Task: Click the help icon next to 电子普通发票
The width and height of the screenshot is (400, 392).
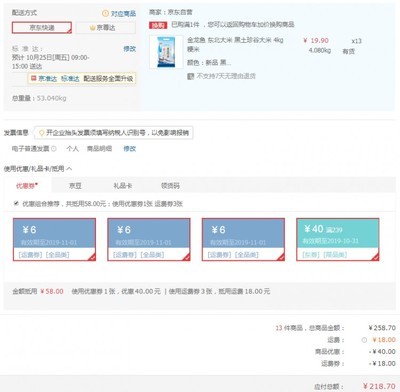Action: 54,149
